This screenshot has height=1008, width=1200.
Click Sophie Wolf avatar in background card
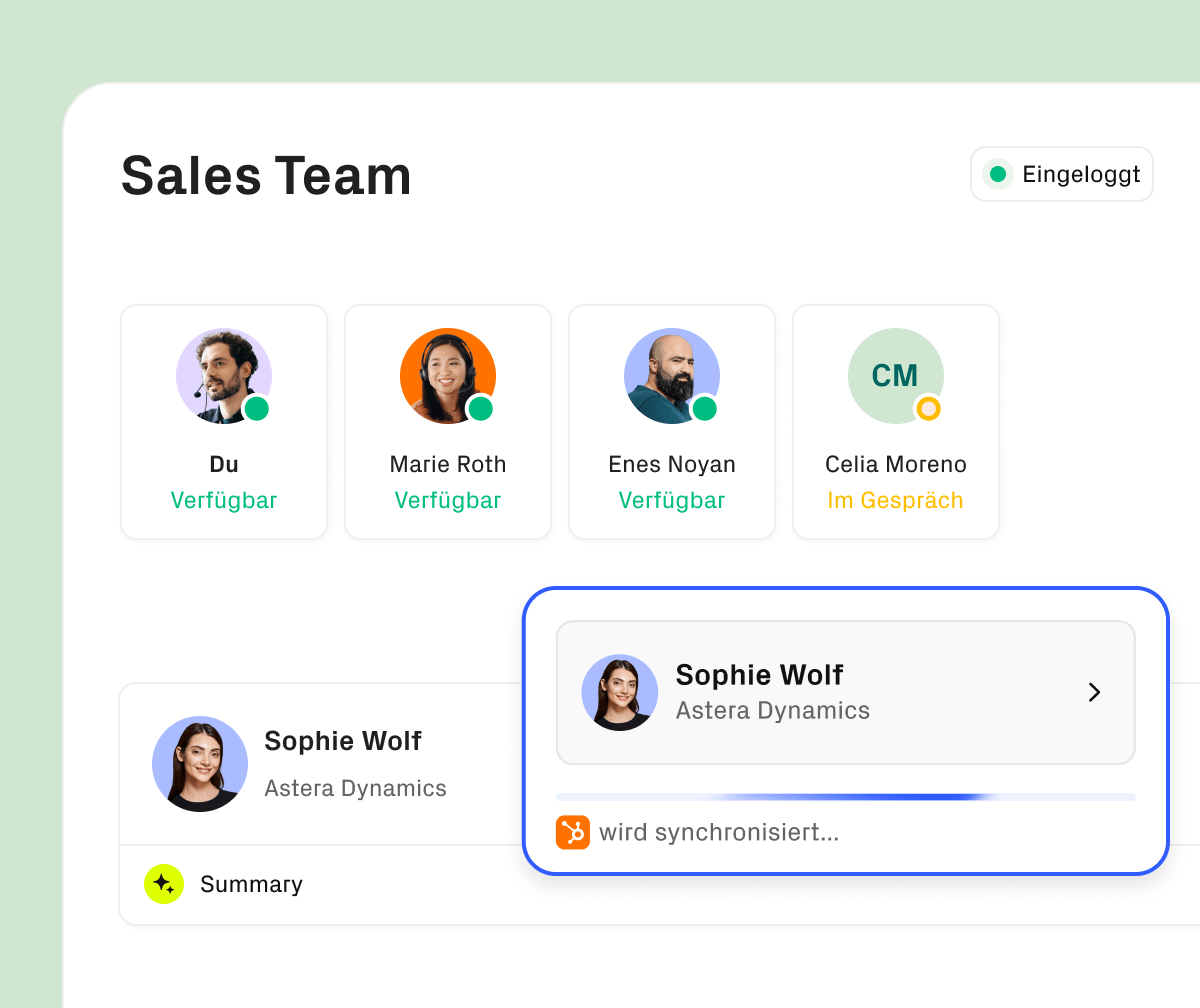point(200,764)
